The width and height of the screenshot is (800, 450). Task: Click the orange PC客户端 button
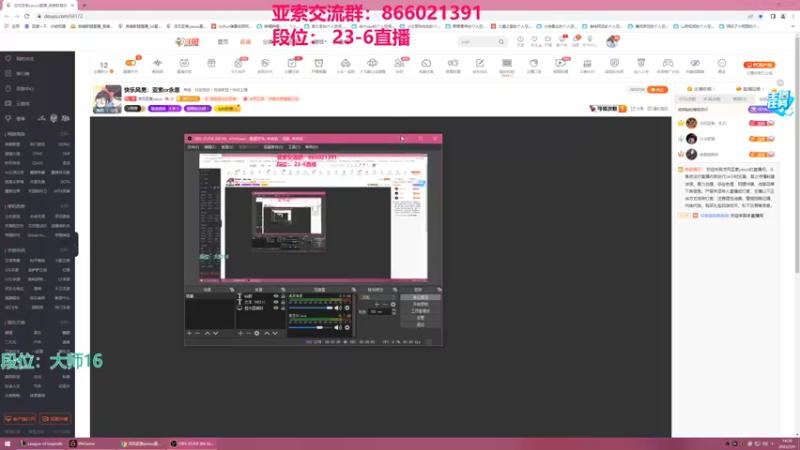759,65
